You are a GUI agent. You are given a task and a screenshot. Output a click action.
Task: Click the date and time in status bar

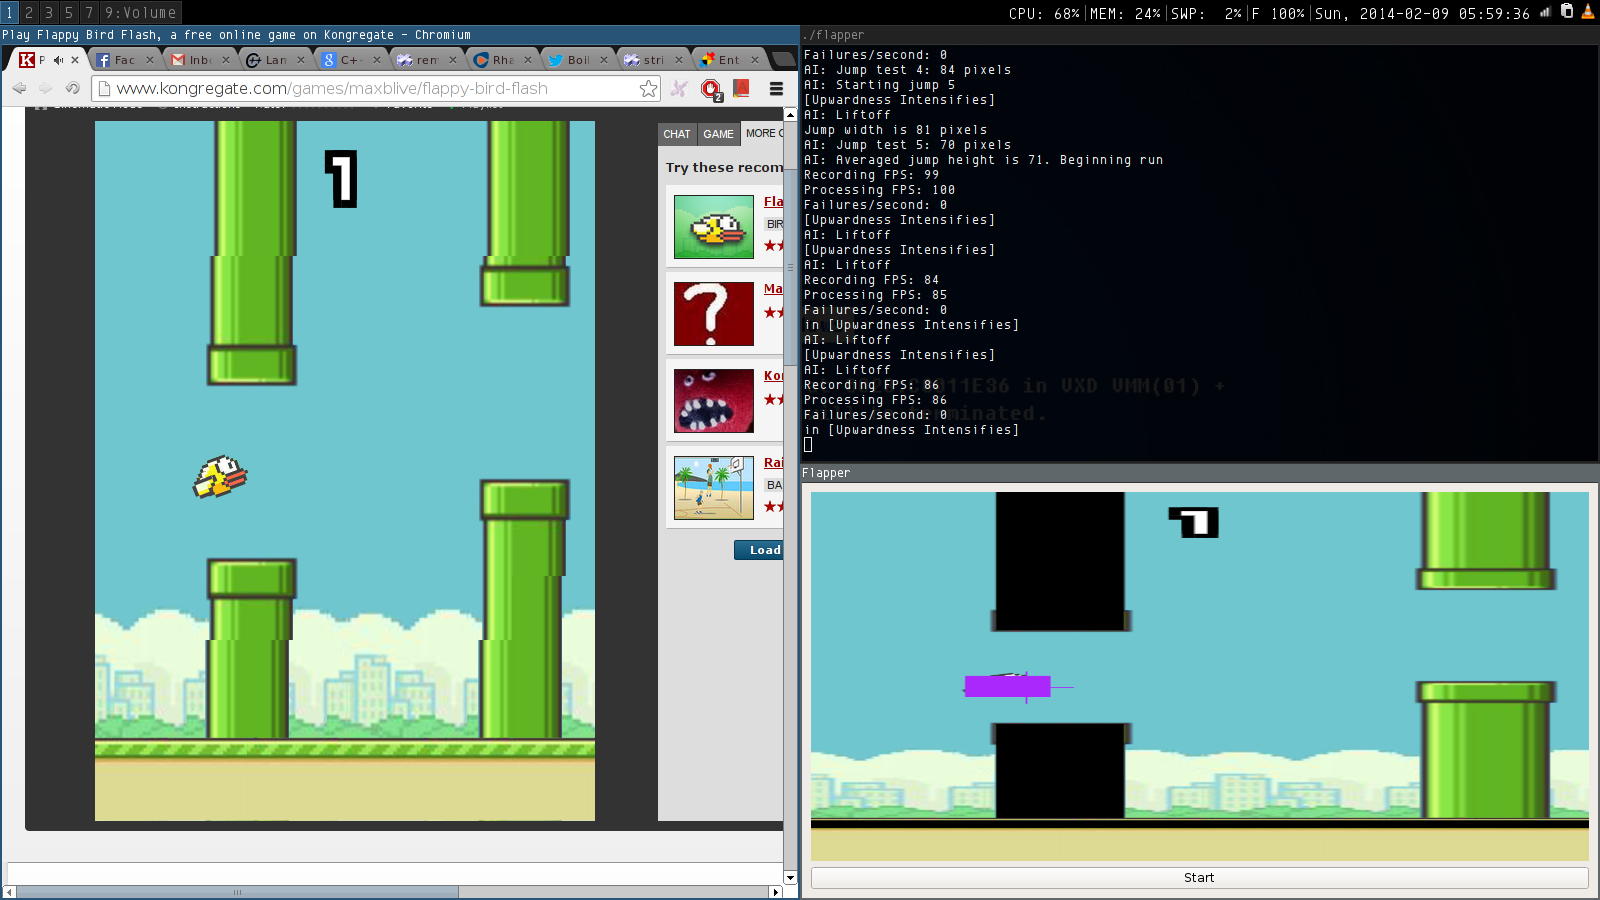pos(1423,13)
